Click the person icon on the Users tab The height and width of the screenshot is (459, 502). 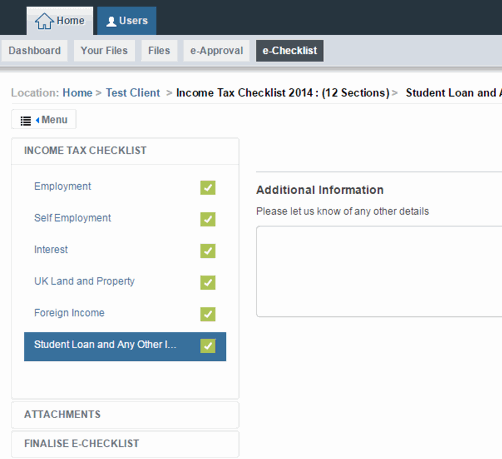(111, 22)
